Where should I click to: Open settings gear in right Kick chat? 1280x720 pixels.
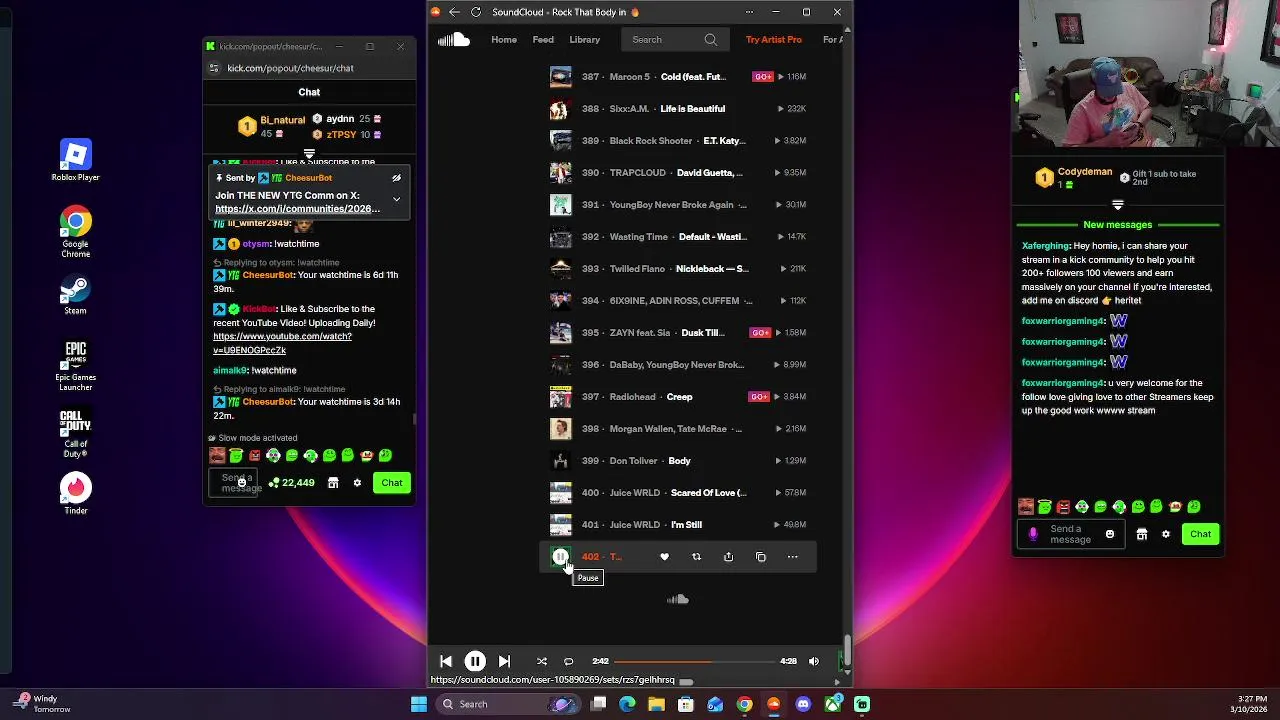point(1165,534)
